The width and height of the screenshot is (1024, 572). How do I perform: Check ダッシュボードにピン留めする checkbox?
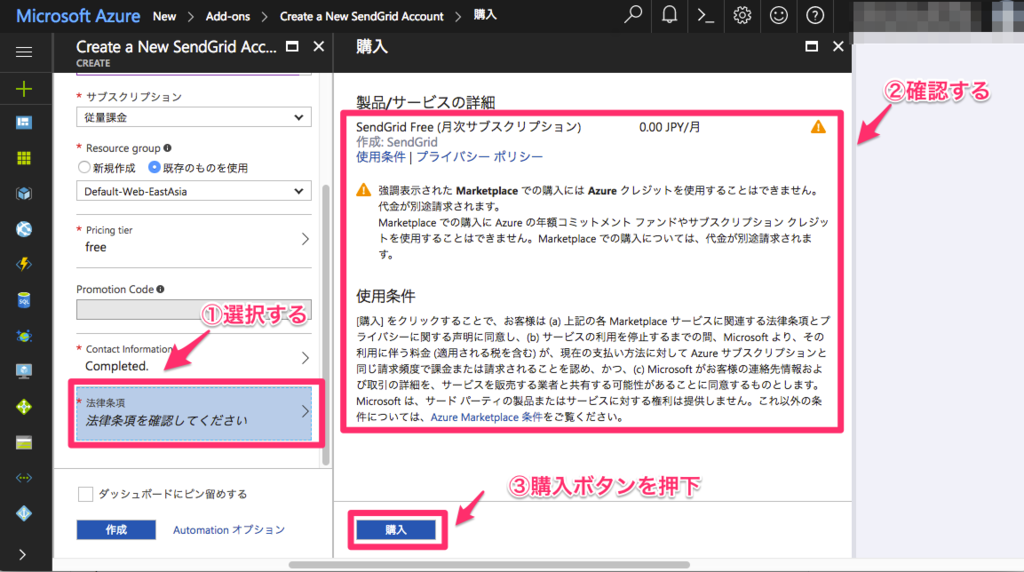85,494
